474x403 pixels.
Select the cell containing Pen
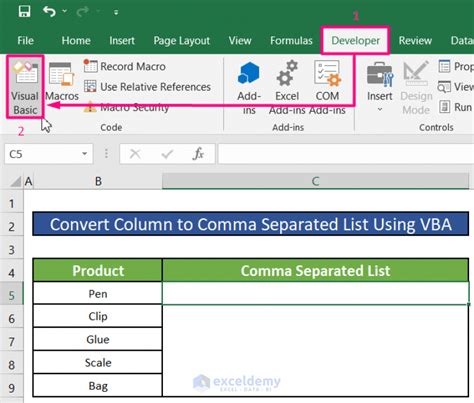[98, 294]
